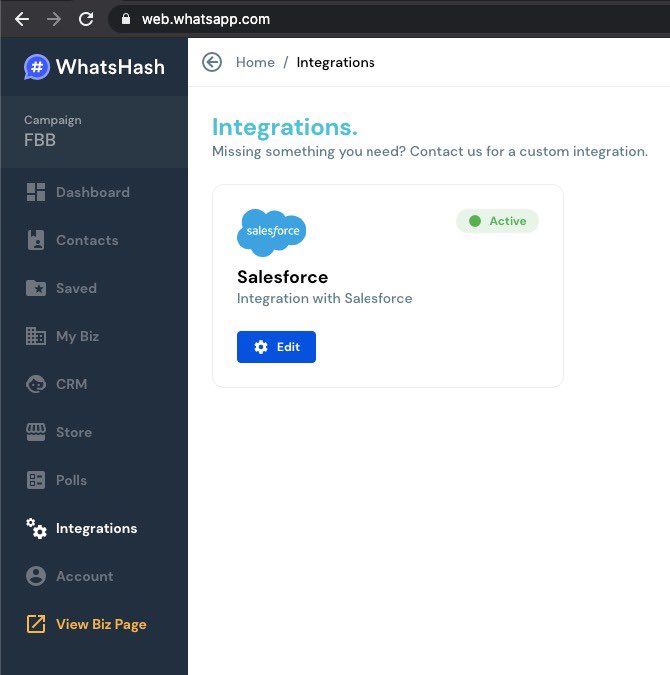Click the Polls ballot icon
The width and height of the screenshot is (670, 675).
(36, 480)
